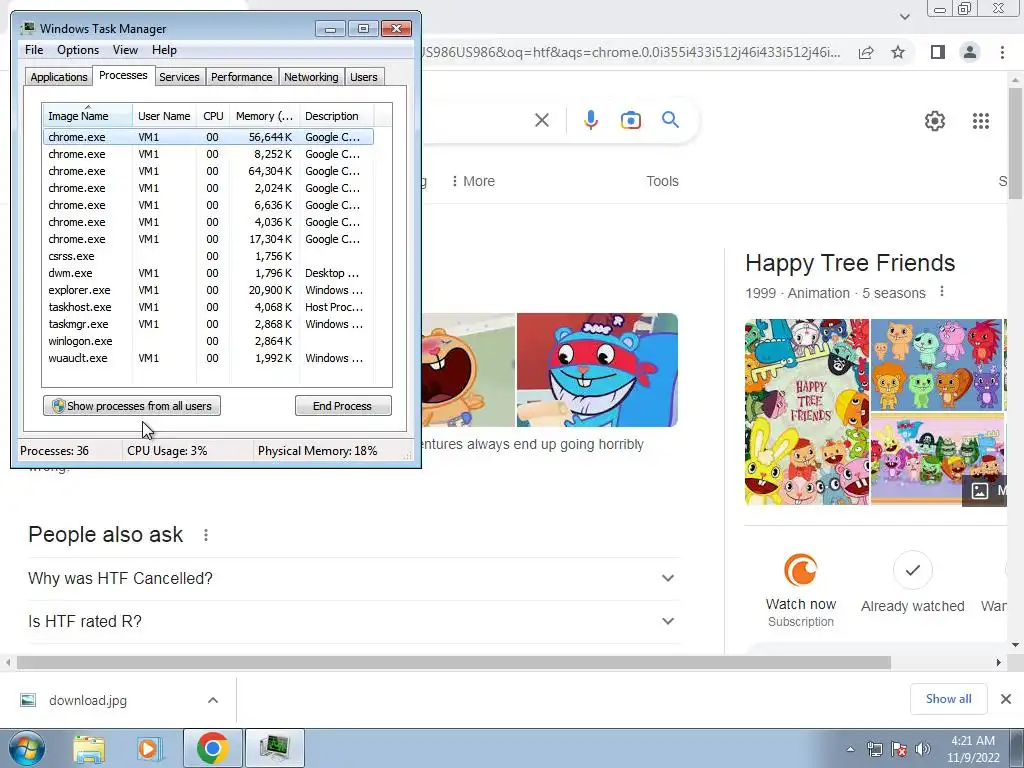The image size is (1024, 768).
Task: Open Action Center flag icon
Action: [x=899, y=749]
